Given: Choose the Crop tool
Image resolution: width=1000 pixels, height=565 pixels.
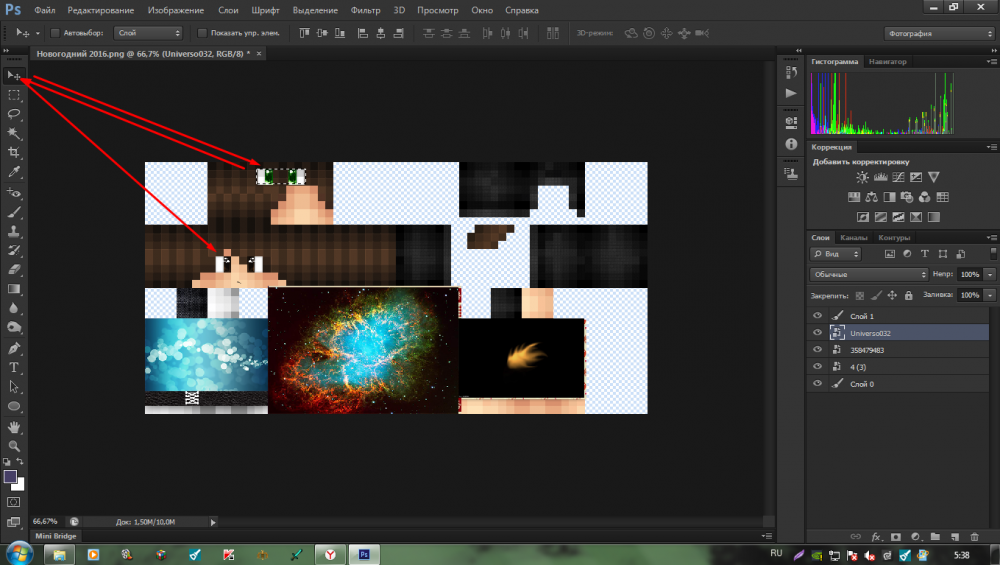Looking at the screenshot, I should [x=14, y=152].
